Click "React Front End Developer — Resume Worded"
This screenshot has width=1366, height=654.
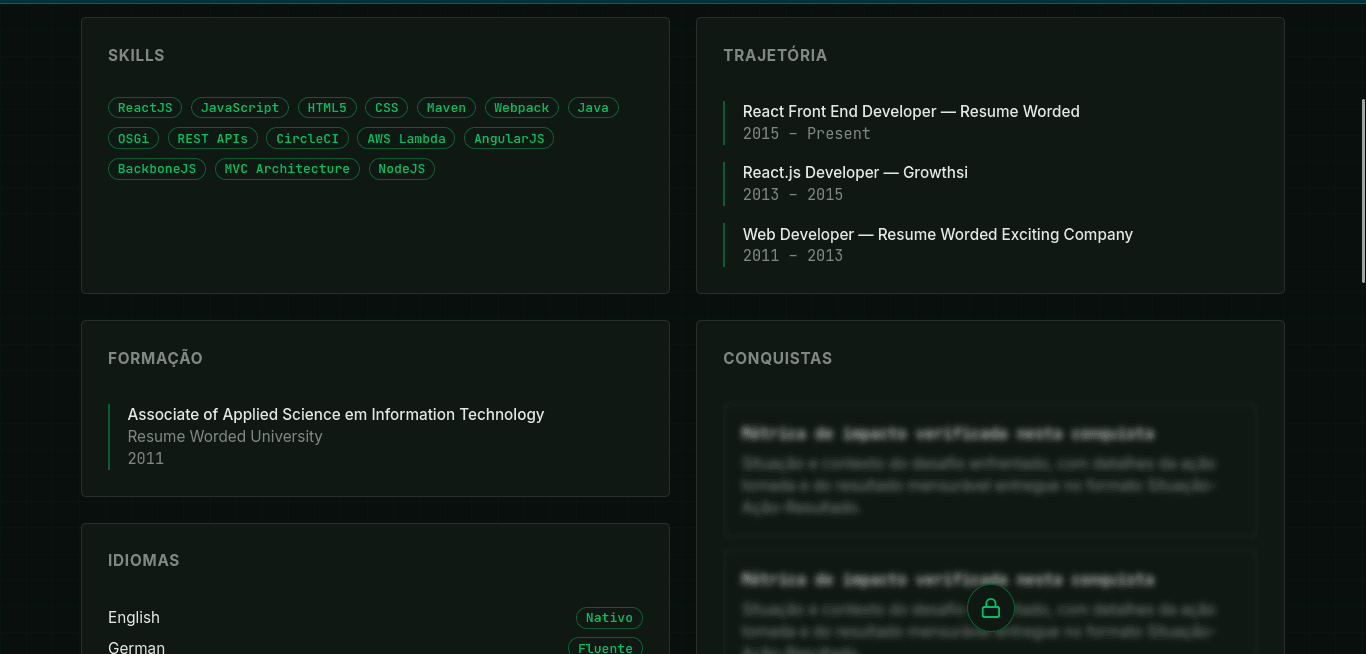[x=911, y=111]
